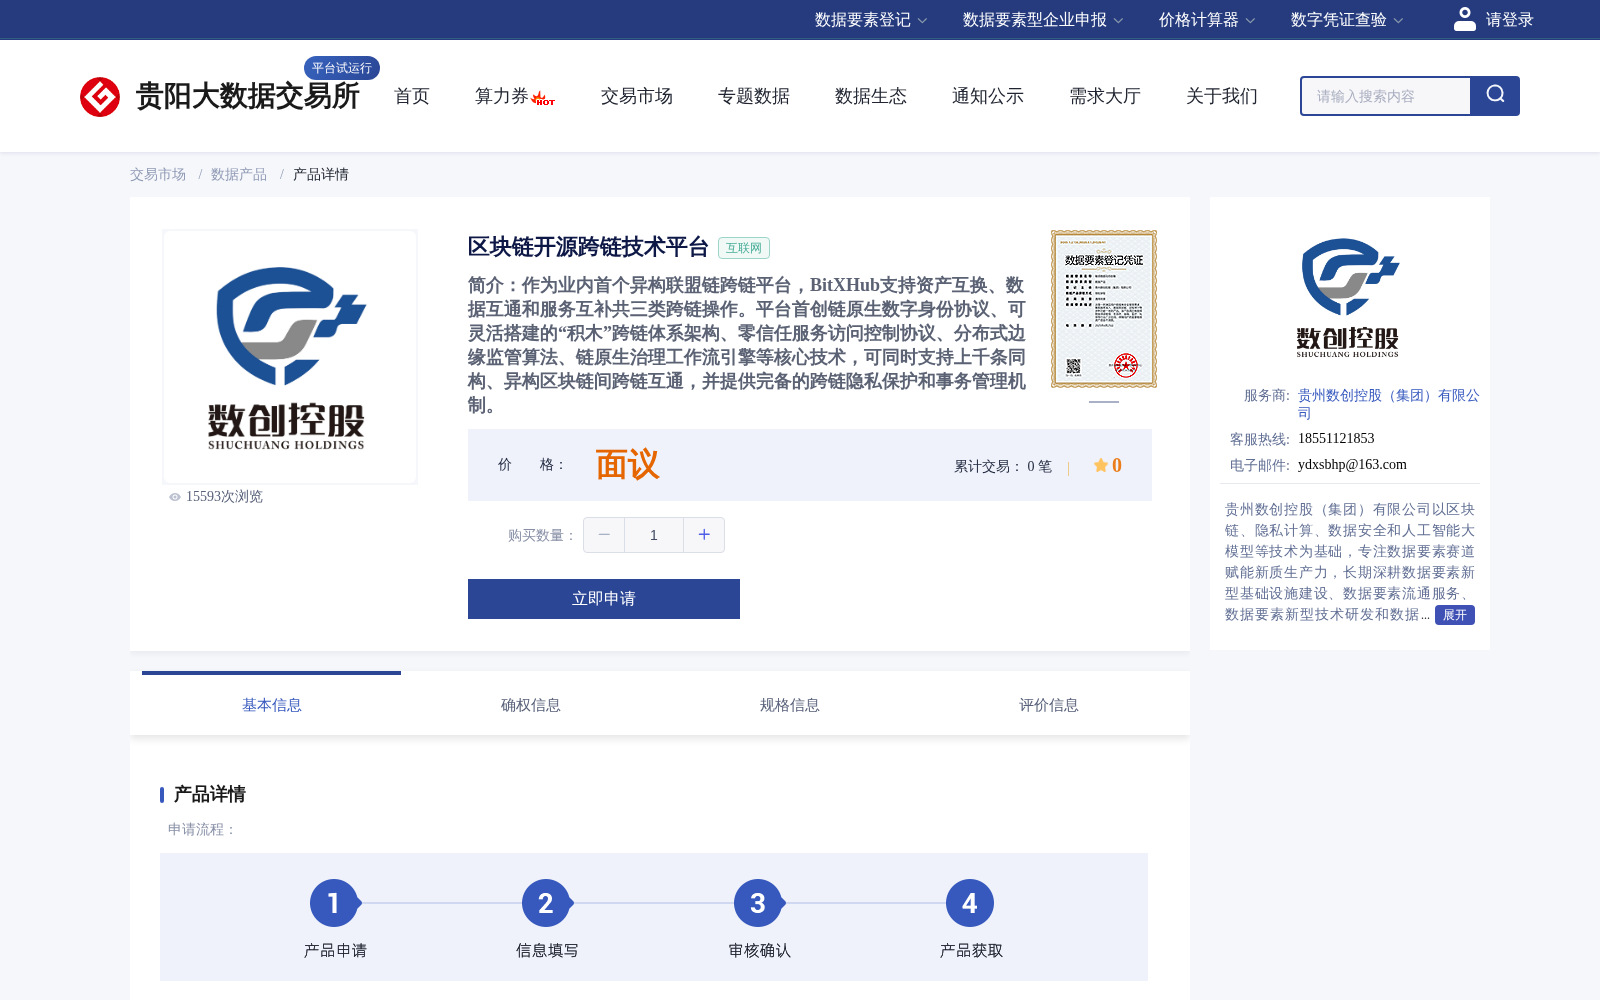
Task: Open the 交易市场 nav item
Action: coord(637,96)
